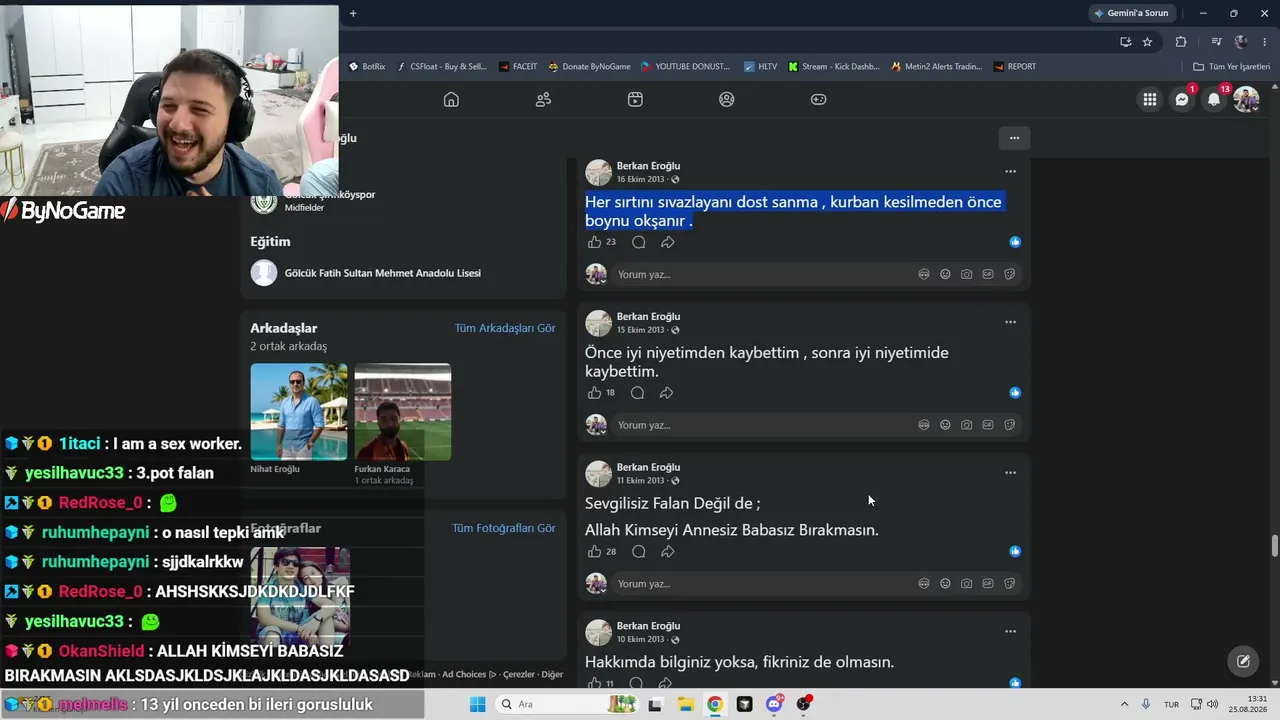Viewport: 1280px width, 720px height.
Task: Open Tüm Fotoğrafları Gör link
Action: (503, 528)
